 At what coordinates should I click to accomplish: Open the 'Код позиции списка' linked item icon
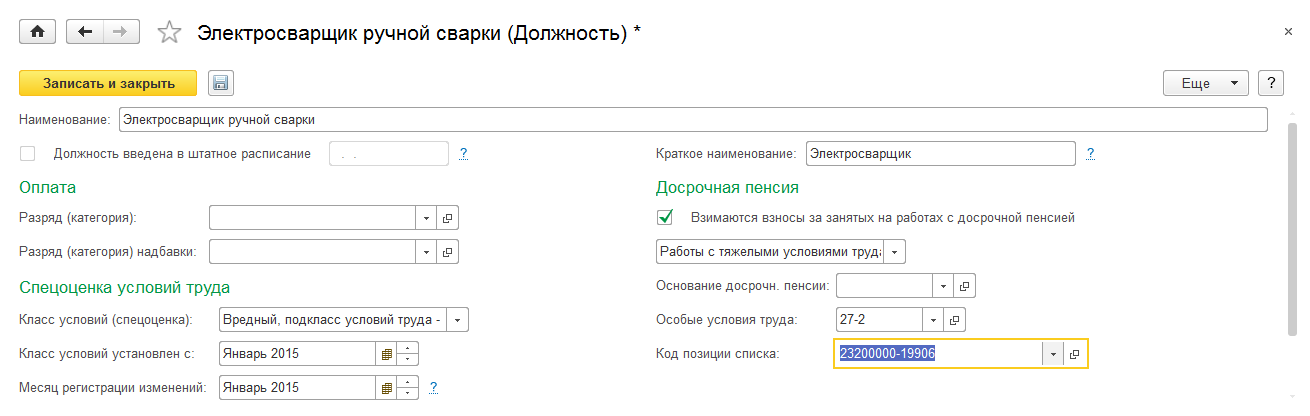coord(1075,354)
